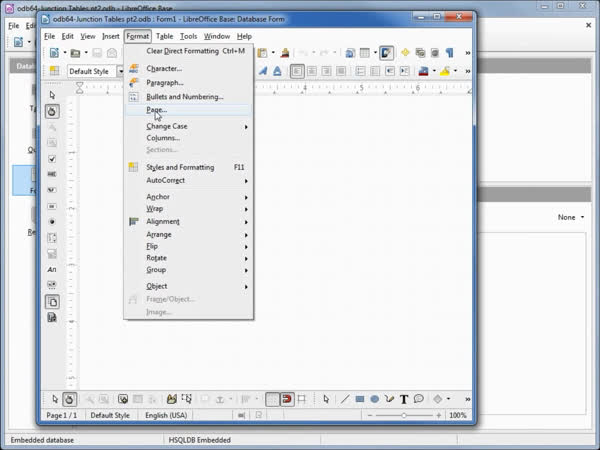The image size is (600, 450).
Task: Click the Font Color swatch icon
Action: tap(424, 71)
